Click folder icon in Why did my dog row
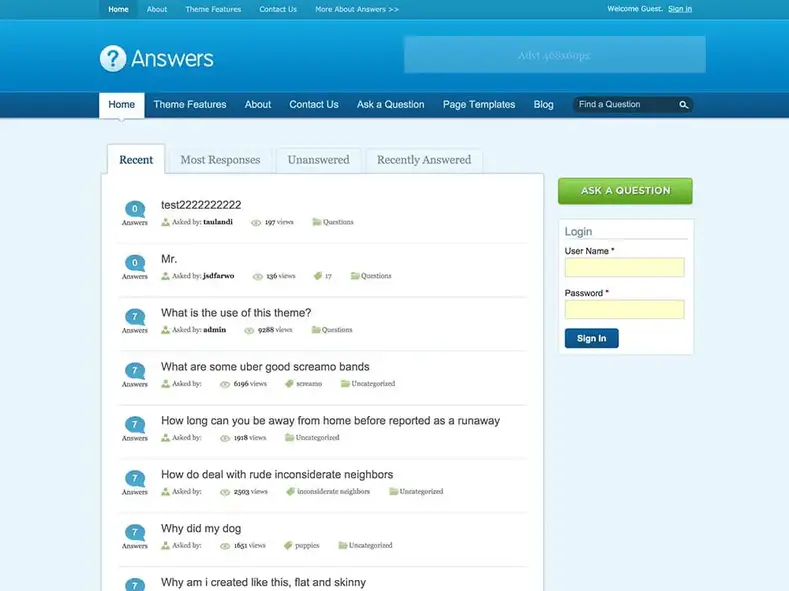Screen dimensions: 789x591 click(343, 545)
